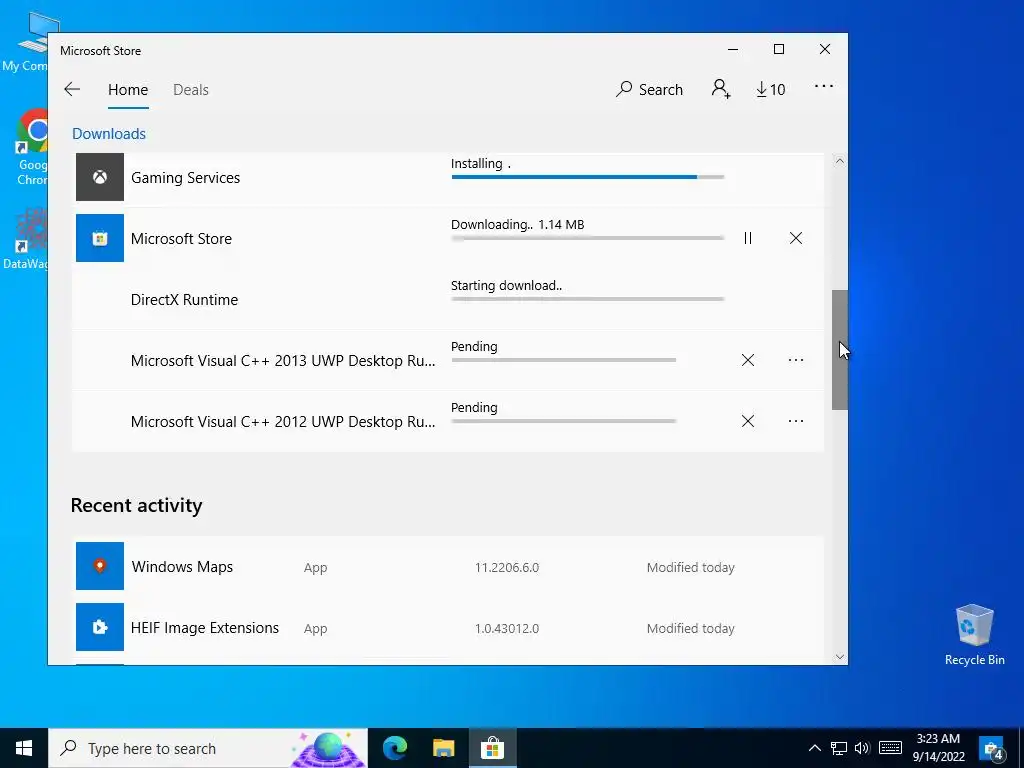Viewport: 1024px width, 768px height.
Task: Open the network status tray icon
Action: pos(839,748)
